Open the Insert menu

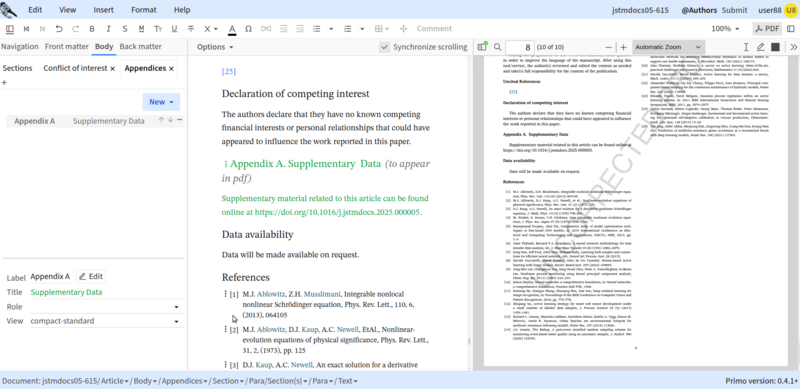[104, 10]
